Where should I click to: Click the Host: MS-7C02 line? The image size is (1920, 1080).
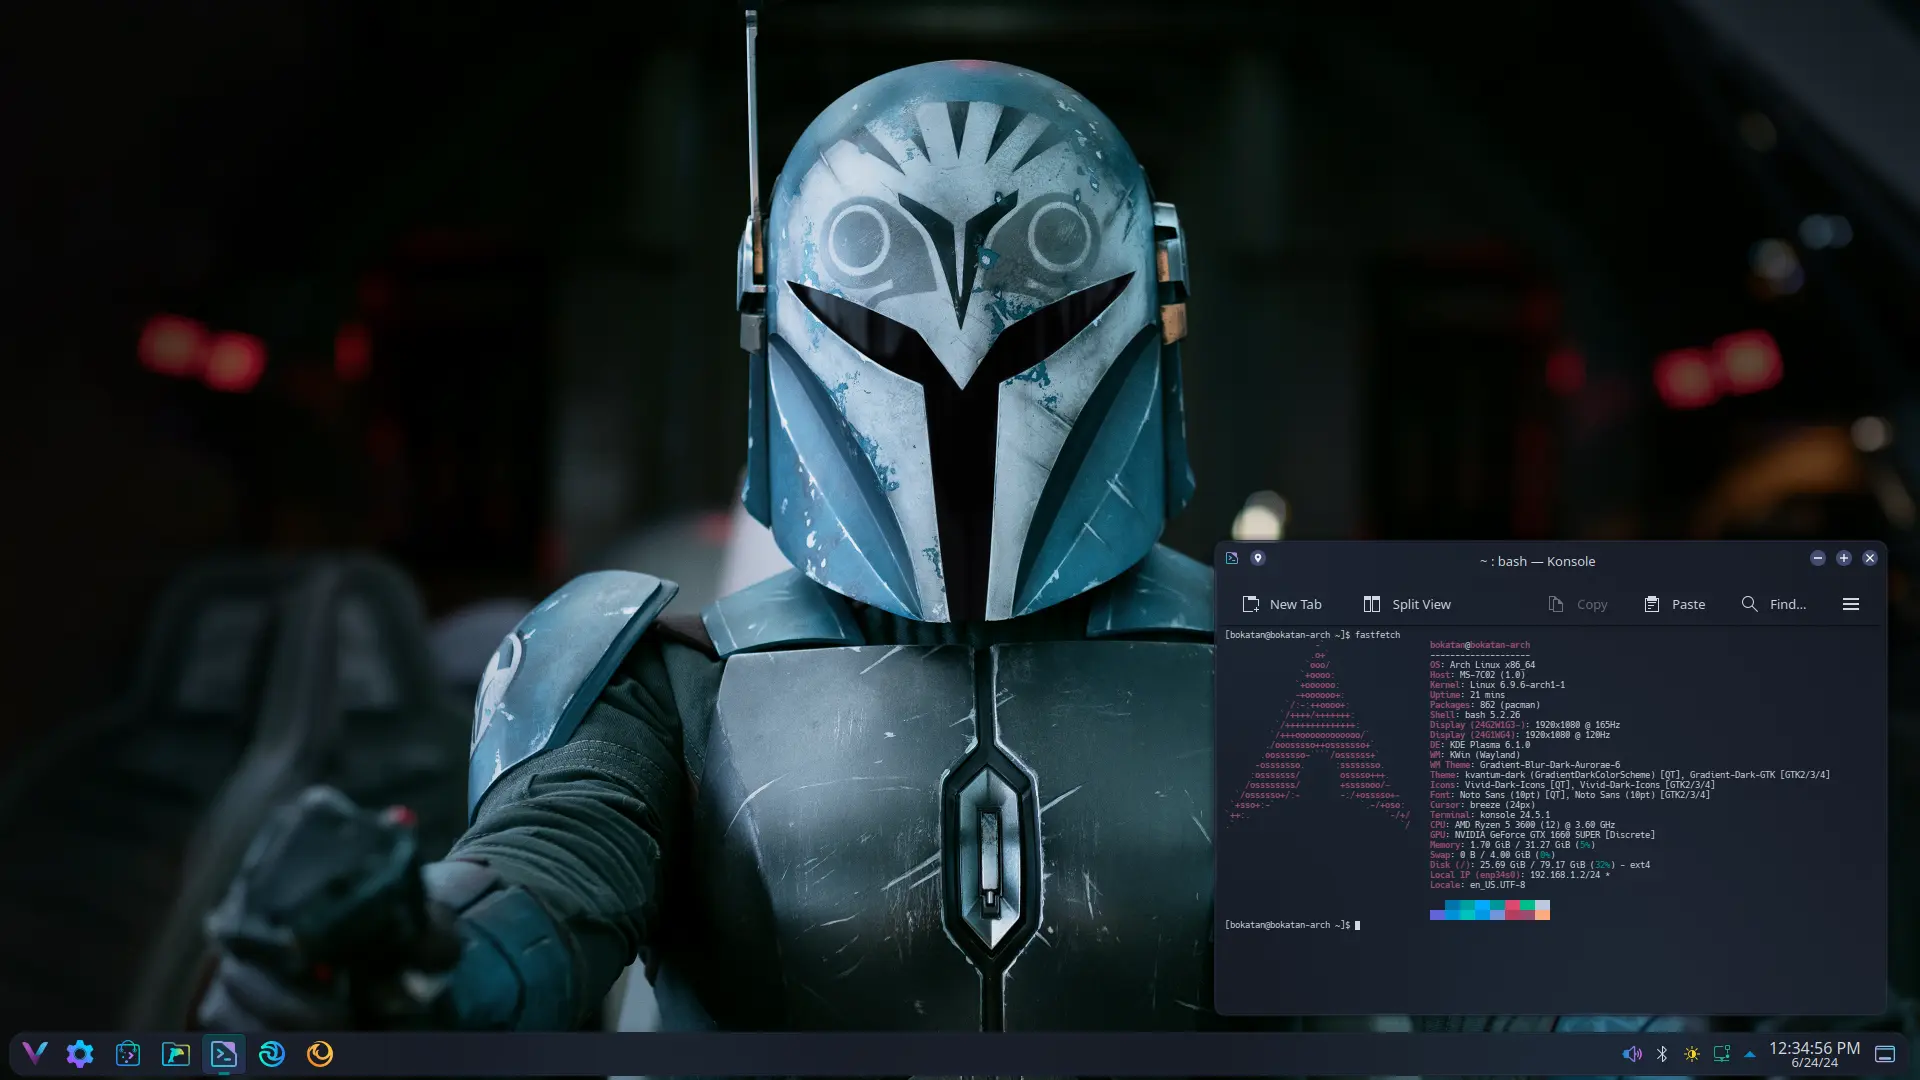tap(1477, 675)
